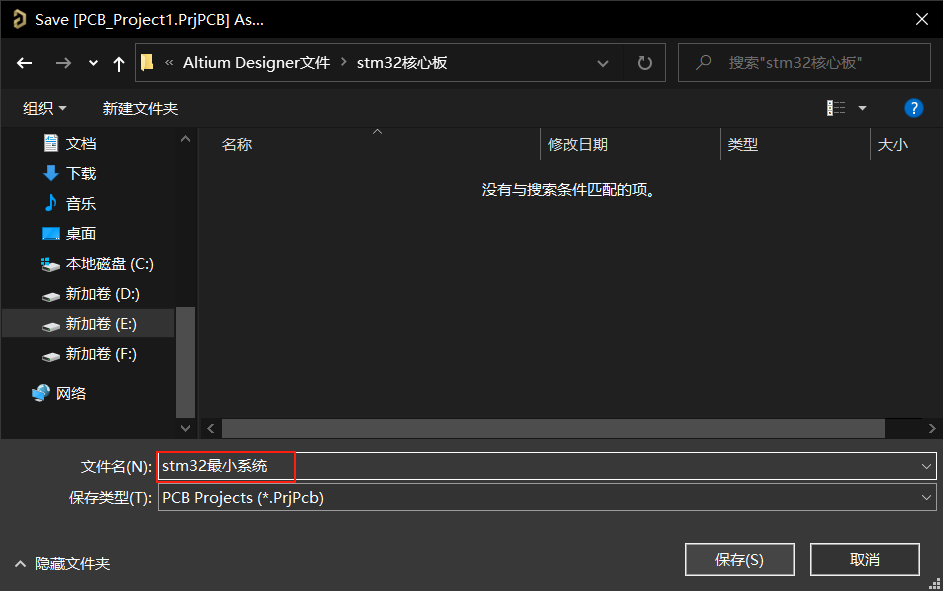Click the navigation pane scroll down arrow
The height and width of the screenshot is (591, 943).
tap(185, 428)
